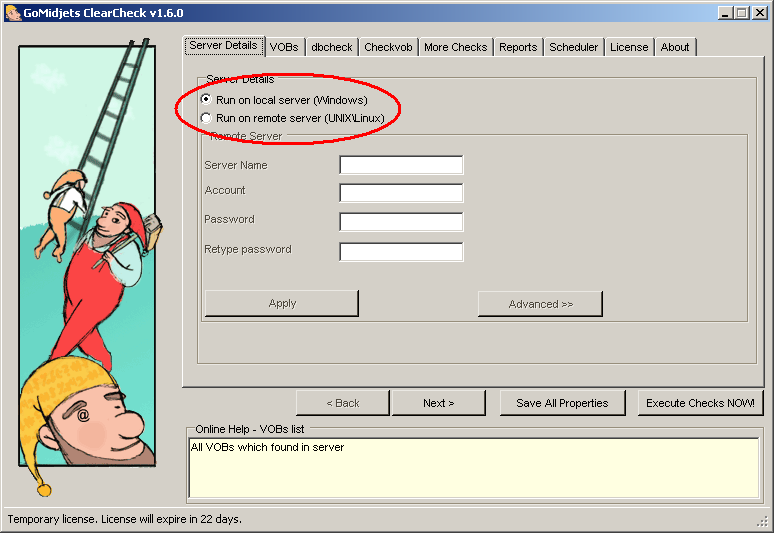Open the About tab

pyautogui.click(x=675, y=47)
